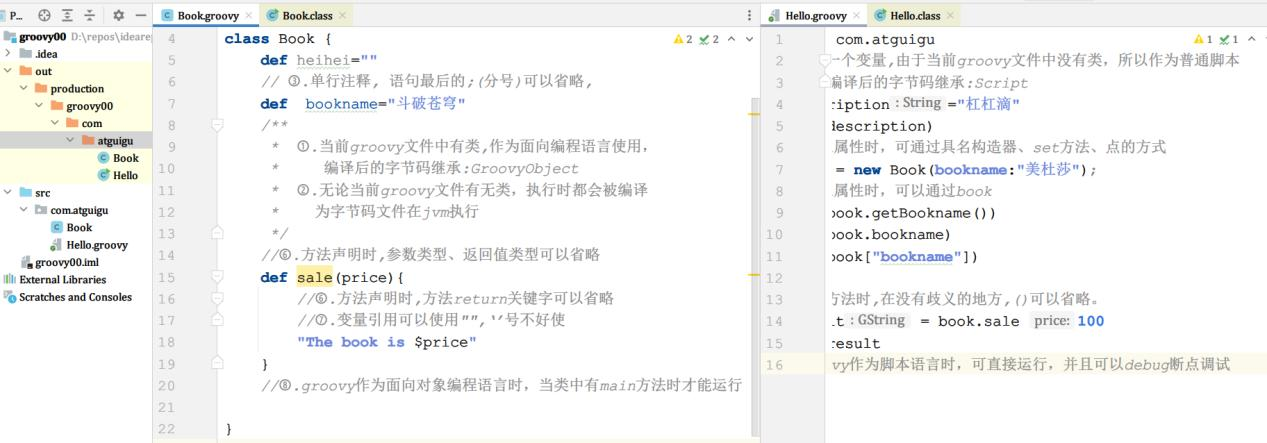This screenshot has height=443, width=1267.
Task: Click the "The book is $price" string
Action: (387, 342)
